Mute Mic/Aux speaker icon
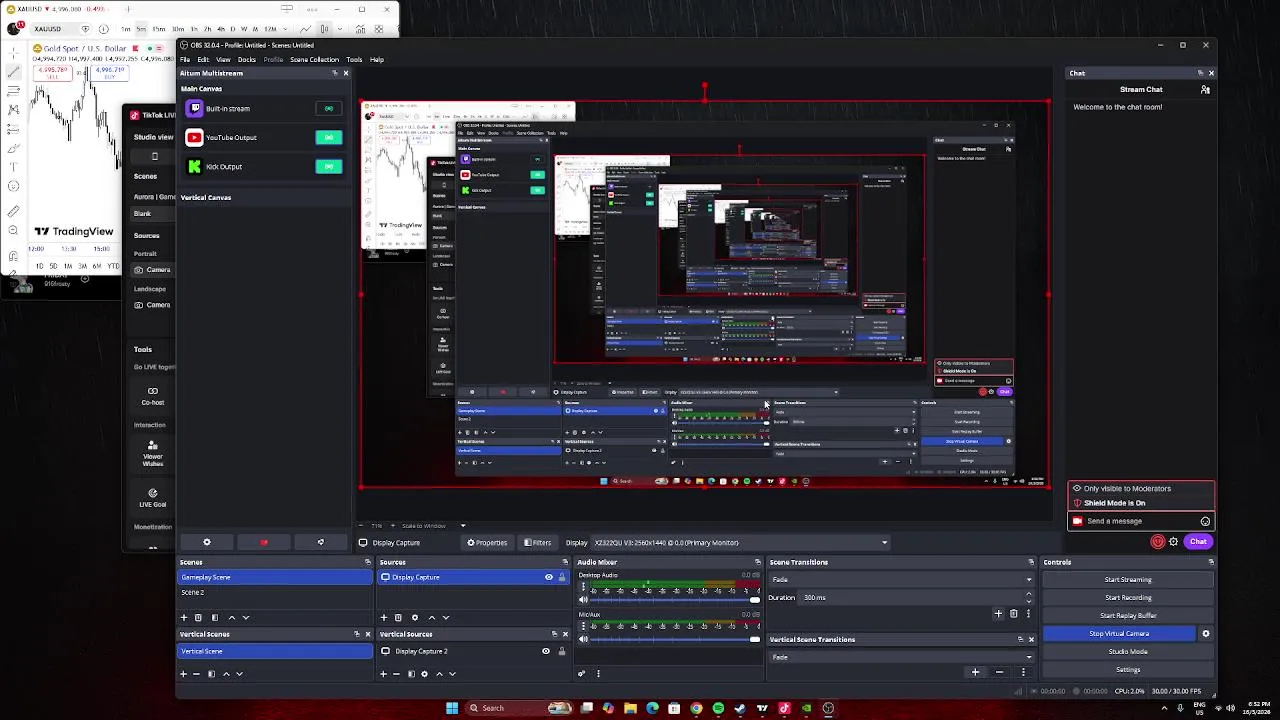 point(583,639)
